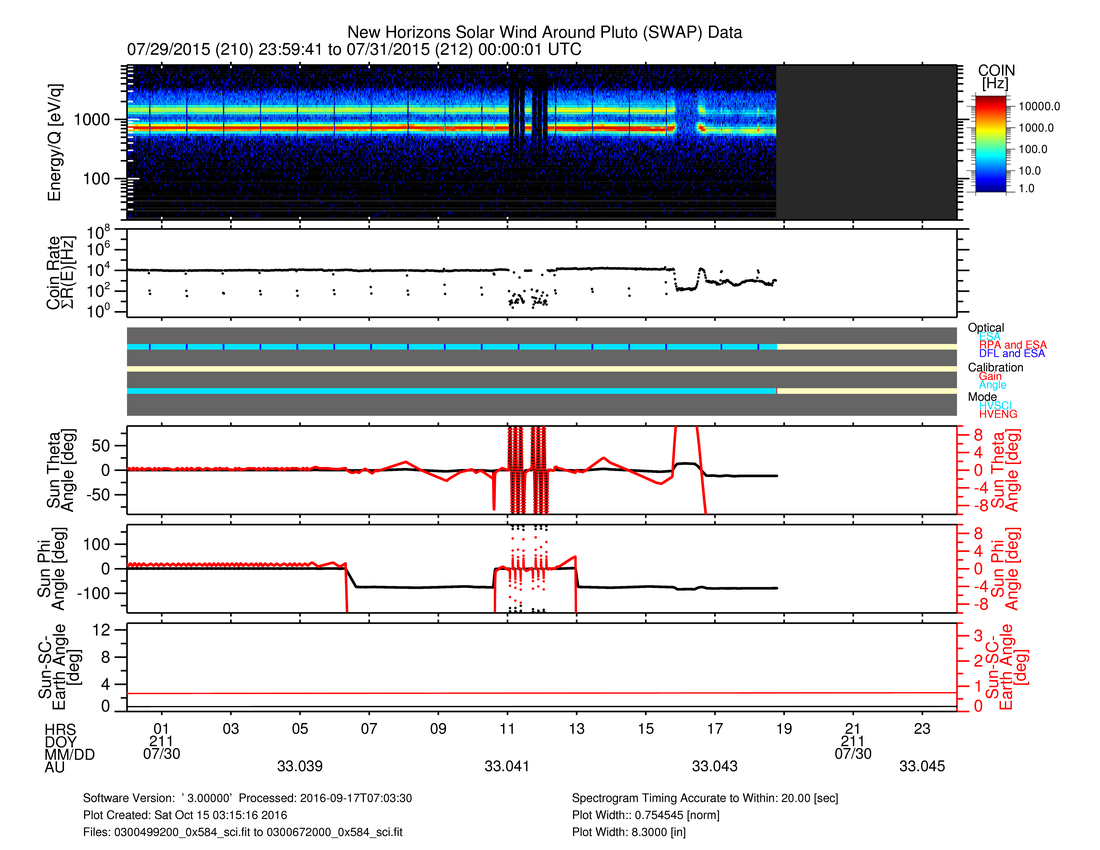The image size is (1100, 850).
Task: Click the hour 11 tick label
Action: pyautogui.click(x=508, y=730)
